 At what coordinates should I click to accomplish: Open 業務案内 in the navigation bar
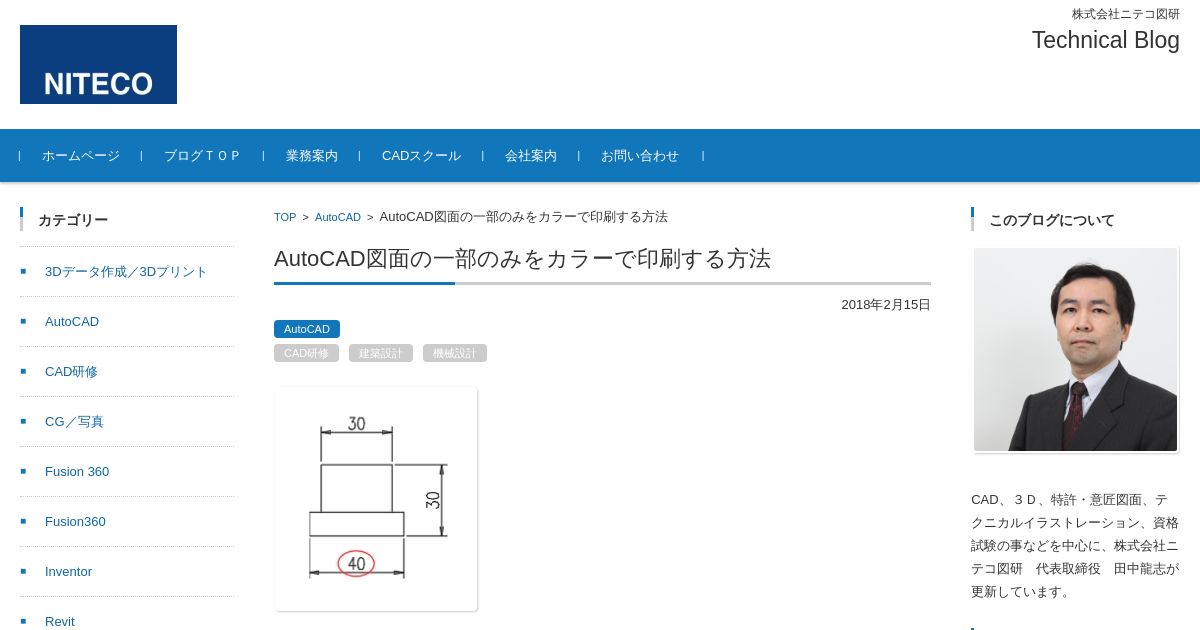(312, 156)
